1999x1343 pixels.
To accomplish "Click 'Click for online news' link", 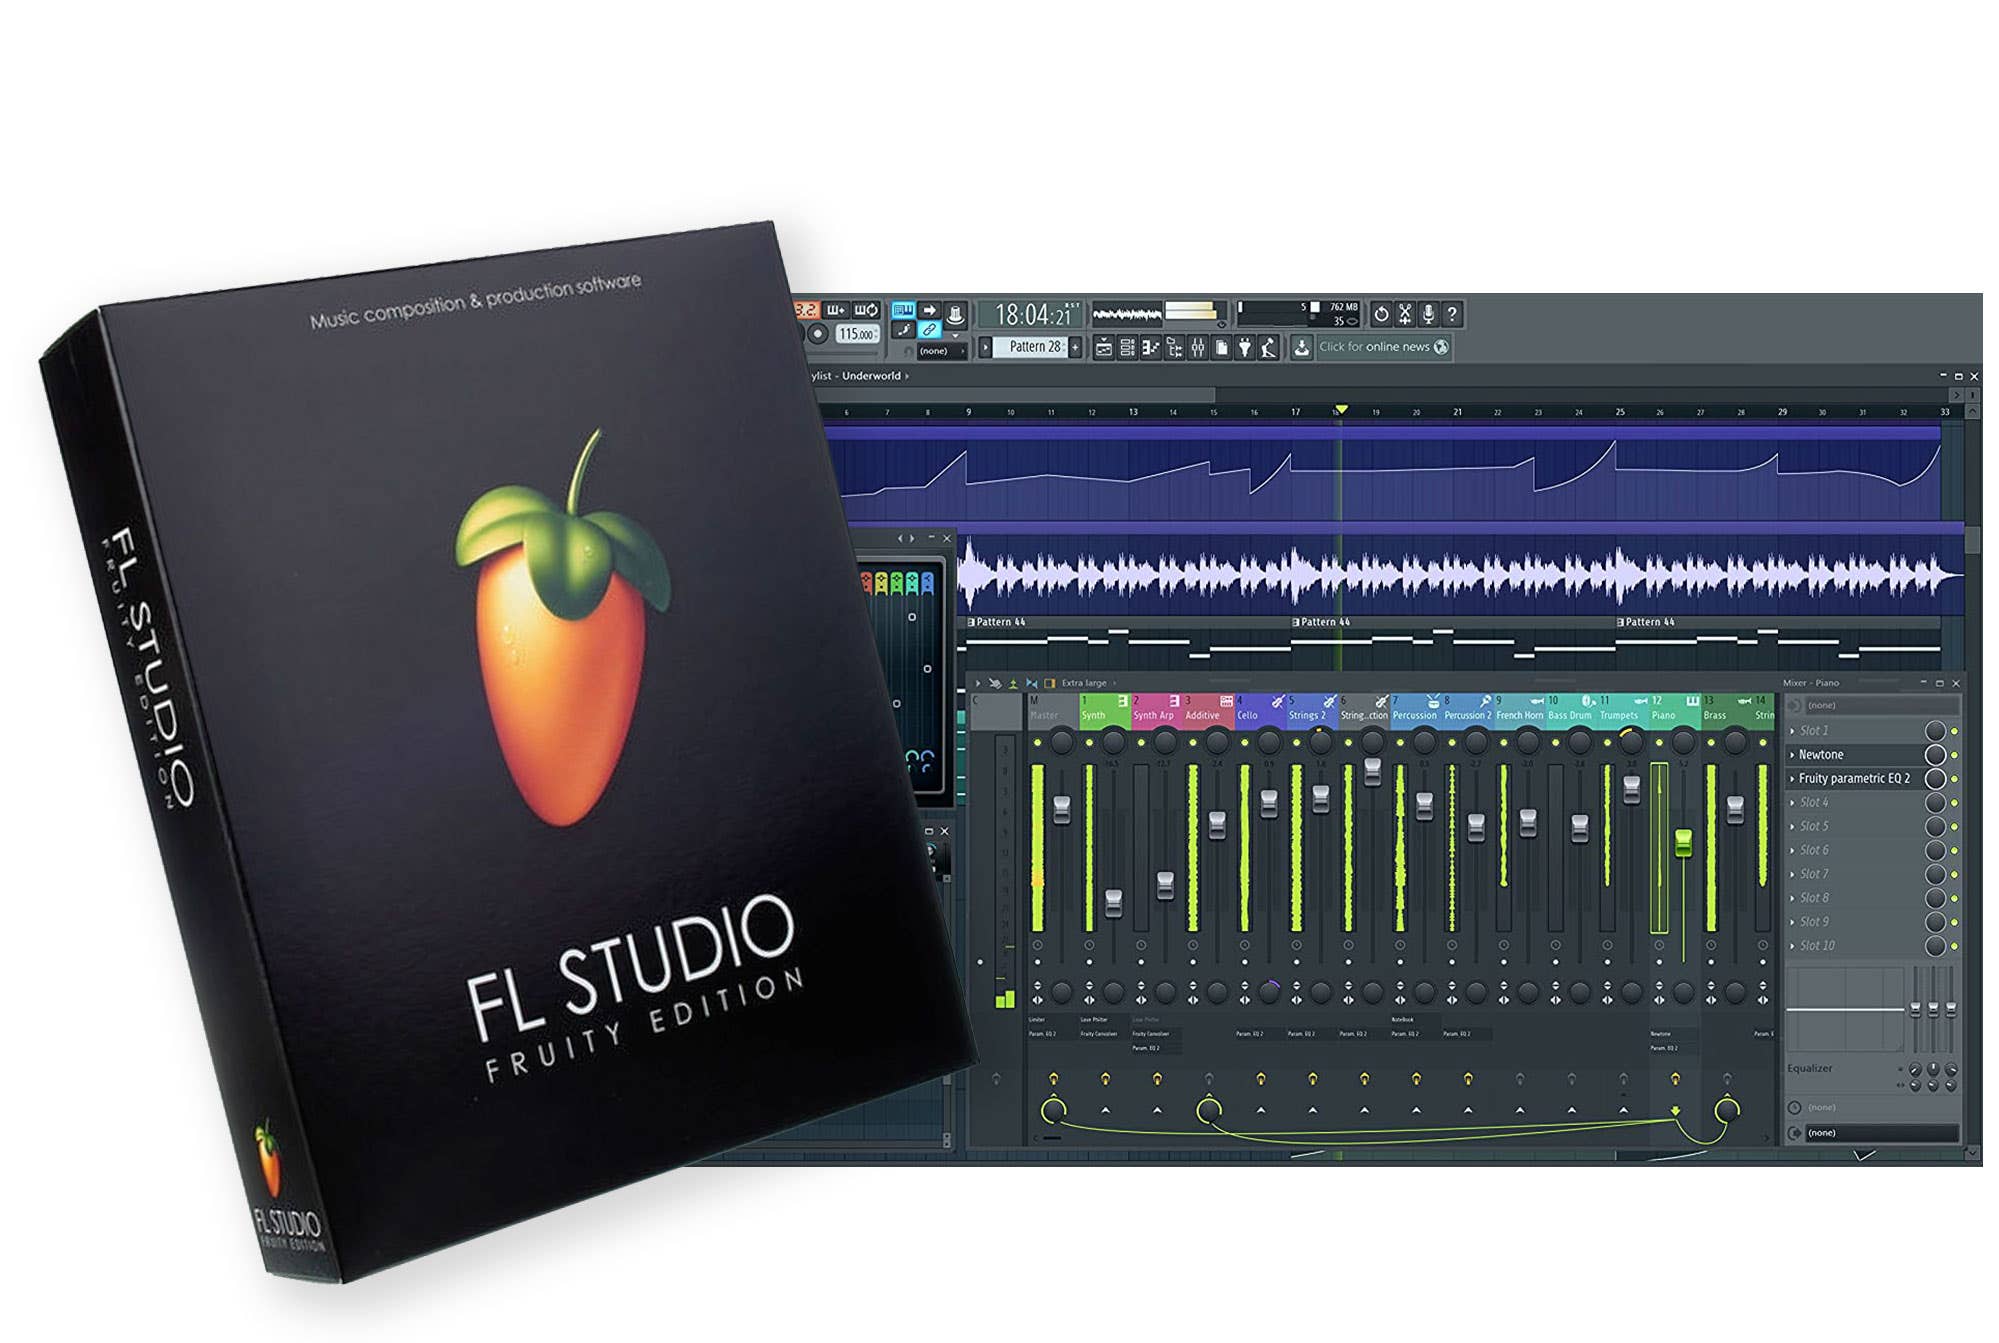I will 1374,346.
